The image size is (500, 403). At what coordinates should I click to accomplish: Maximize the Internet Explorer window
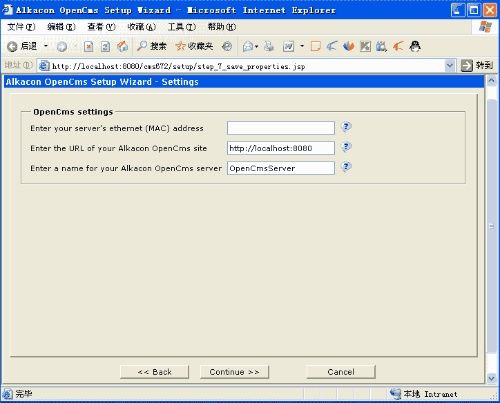474,10
